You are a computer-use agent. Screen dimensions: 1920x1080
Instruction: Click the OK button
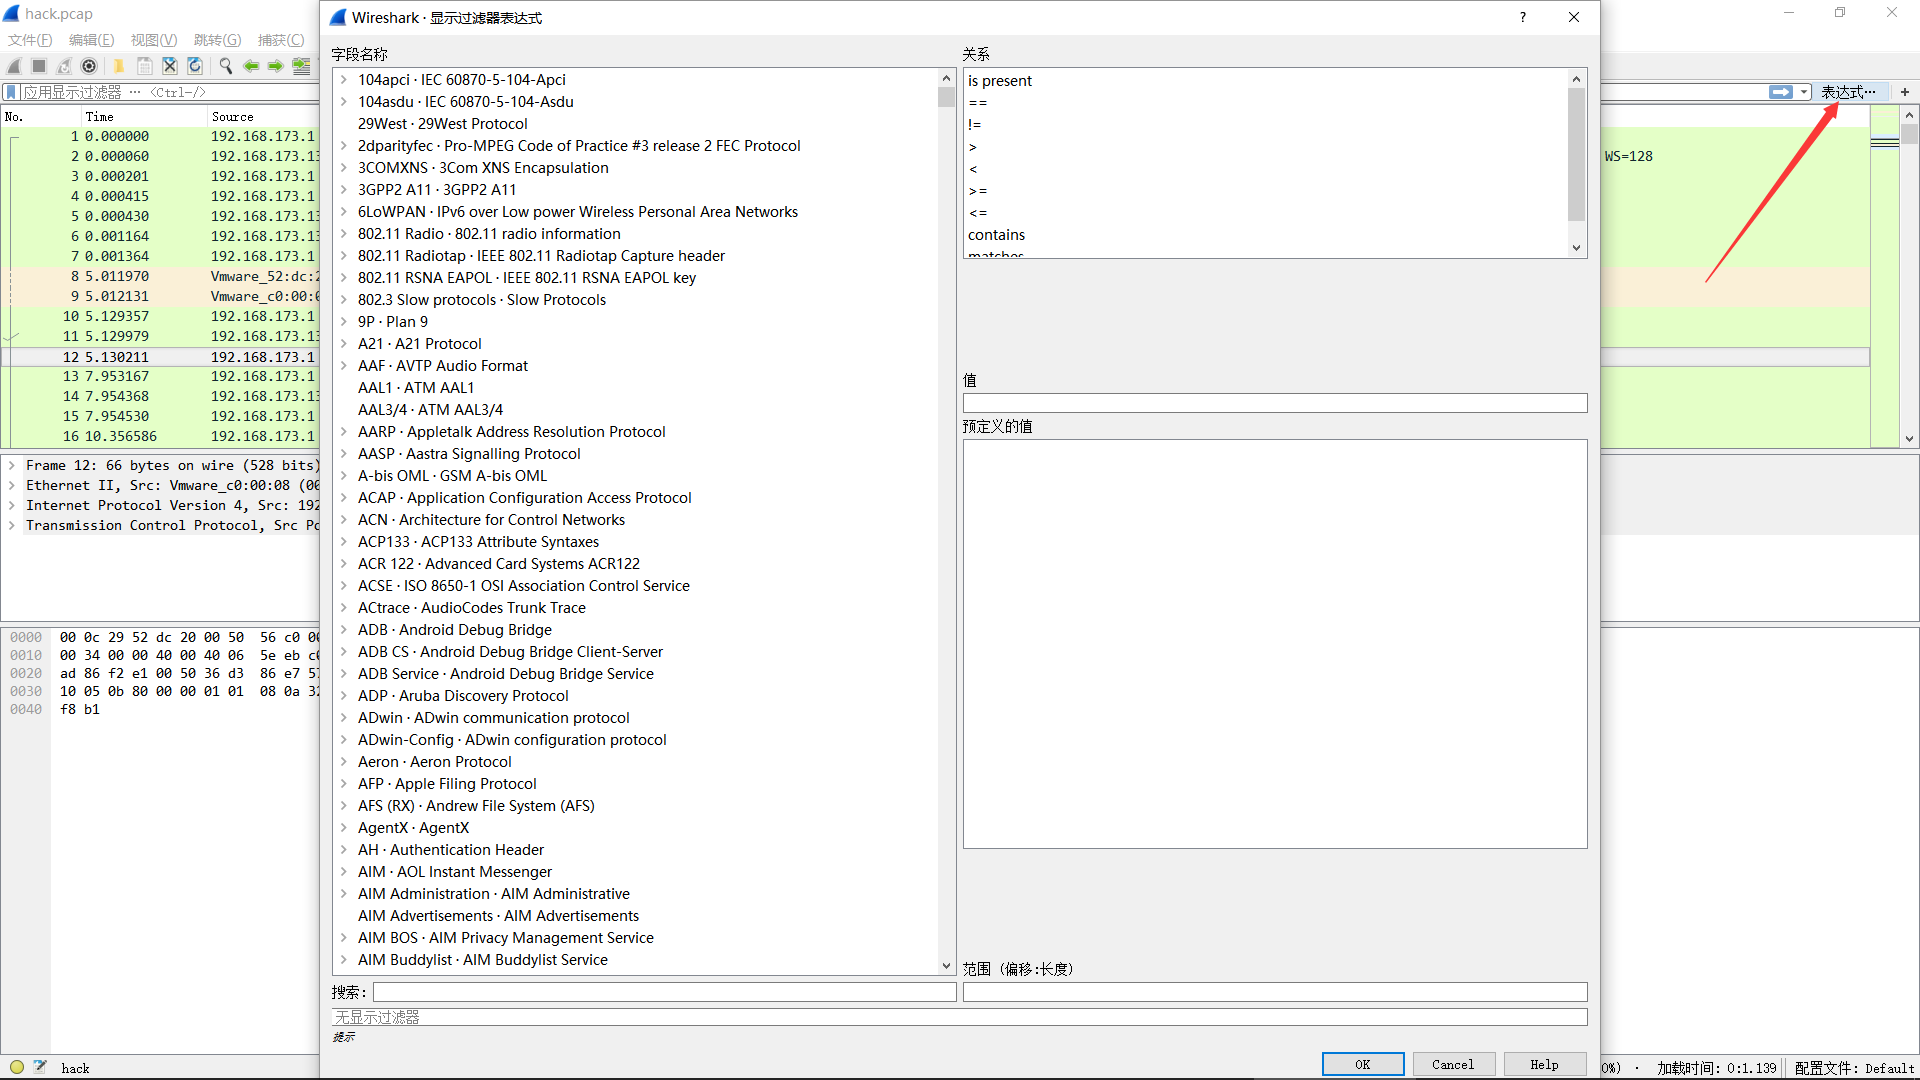1362,1063
